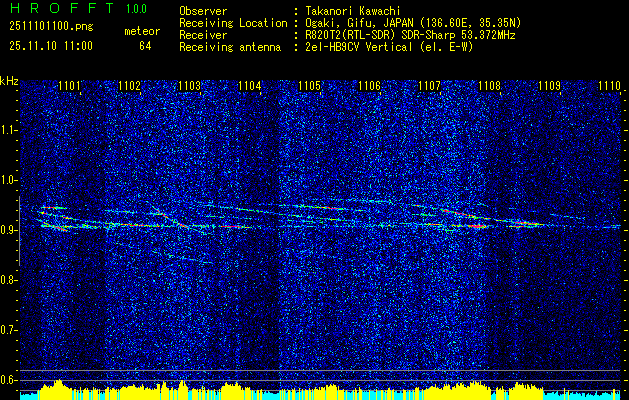Click the Receiving Location label
629x400 pixels.
tap(233, 23)
